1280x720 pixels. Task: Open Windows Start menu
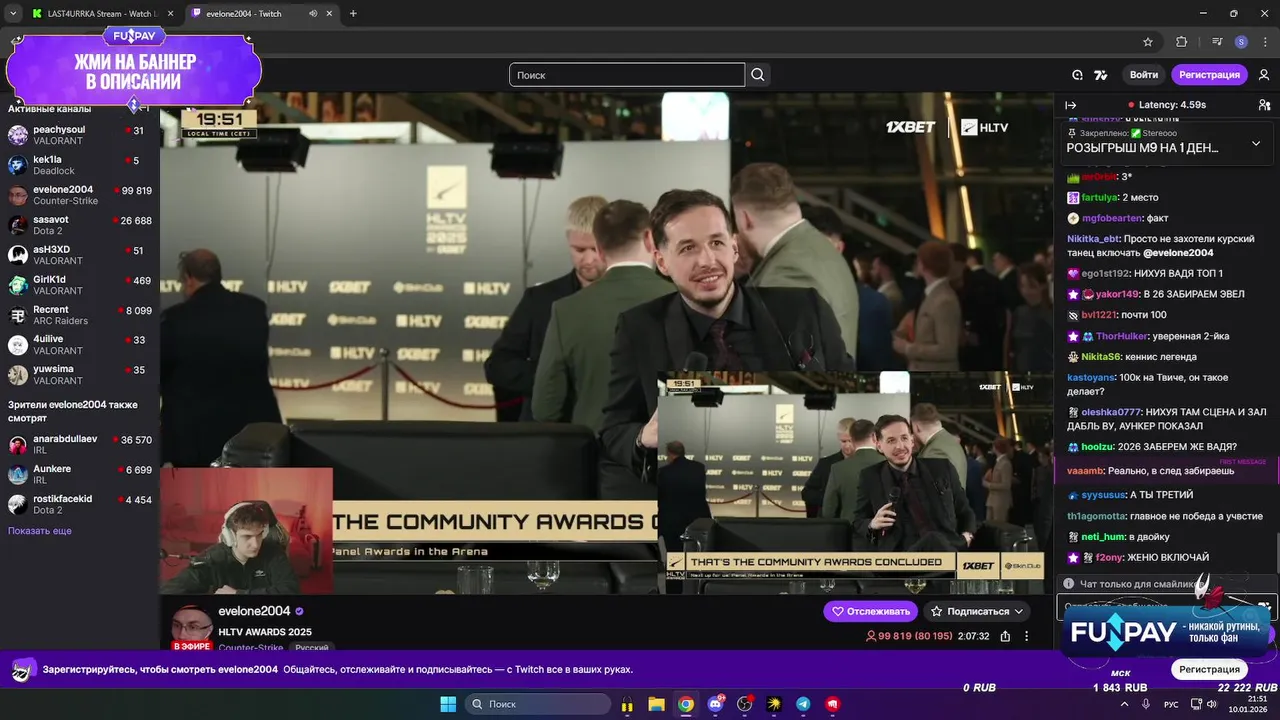click(x=447, y=704)
